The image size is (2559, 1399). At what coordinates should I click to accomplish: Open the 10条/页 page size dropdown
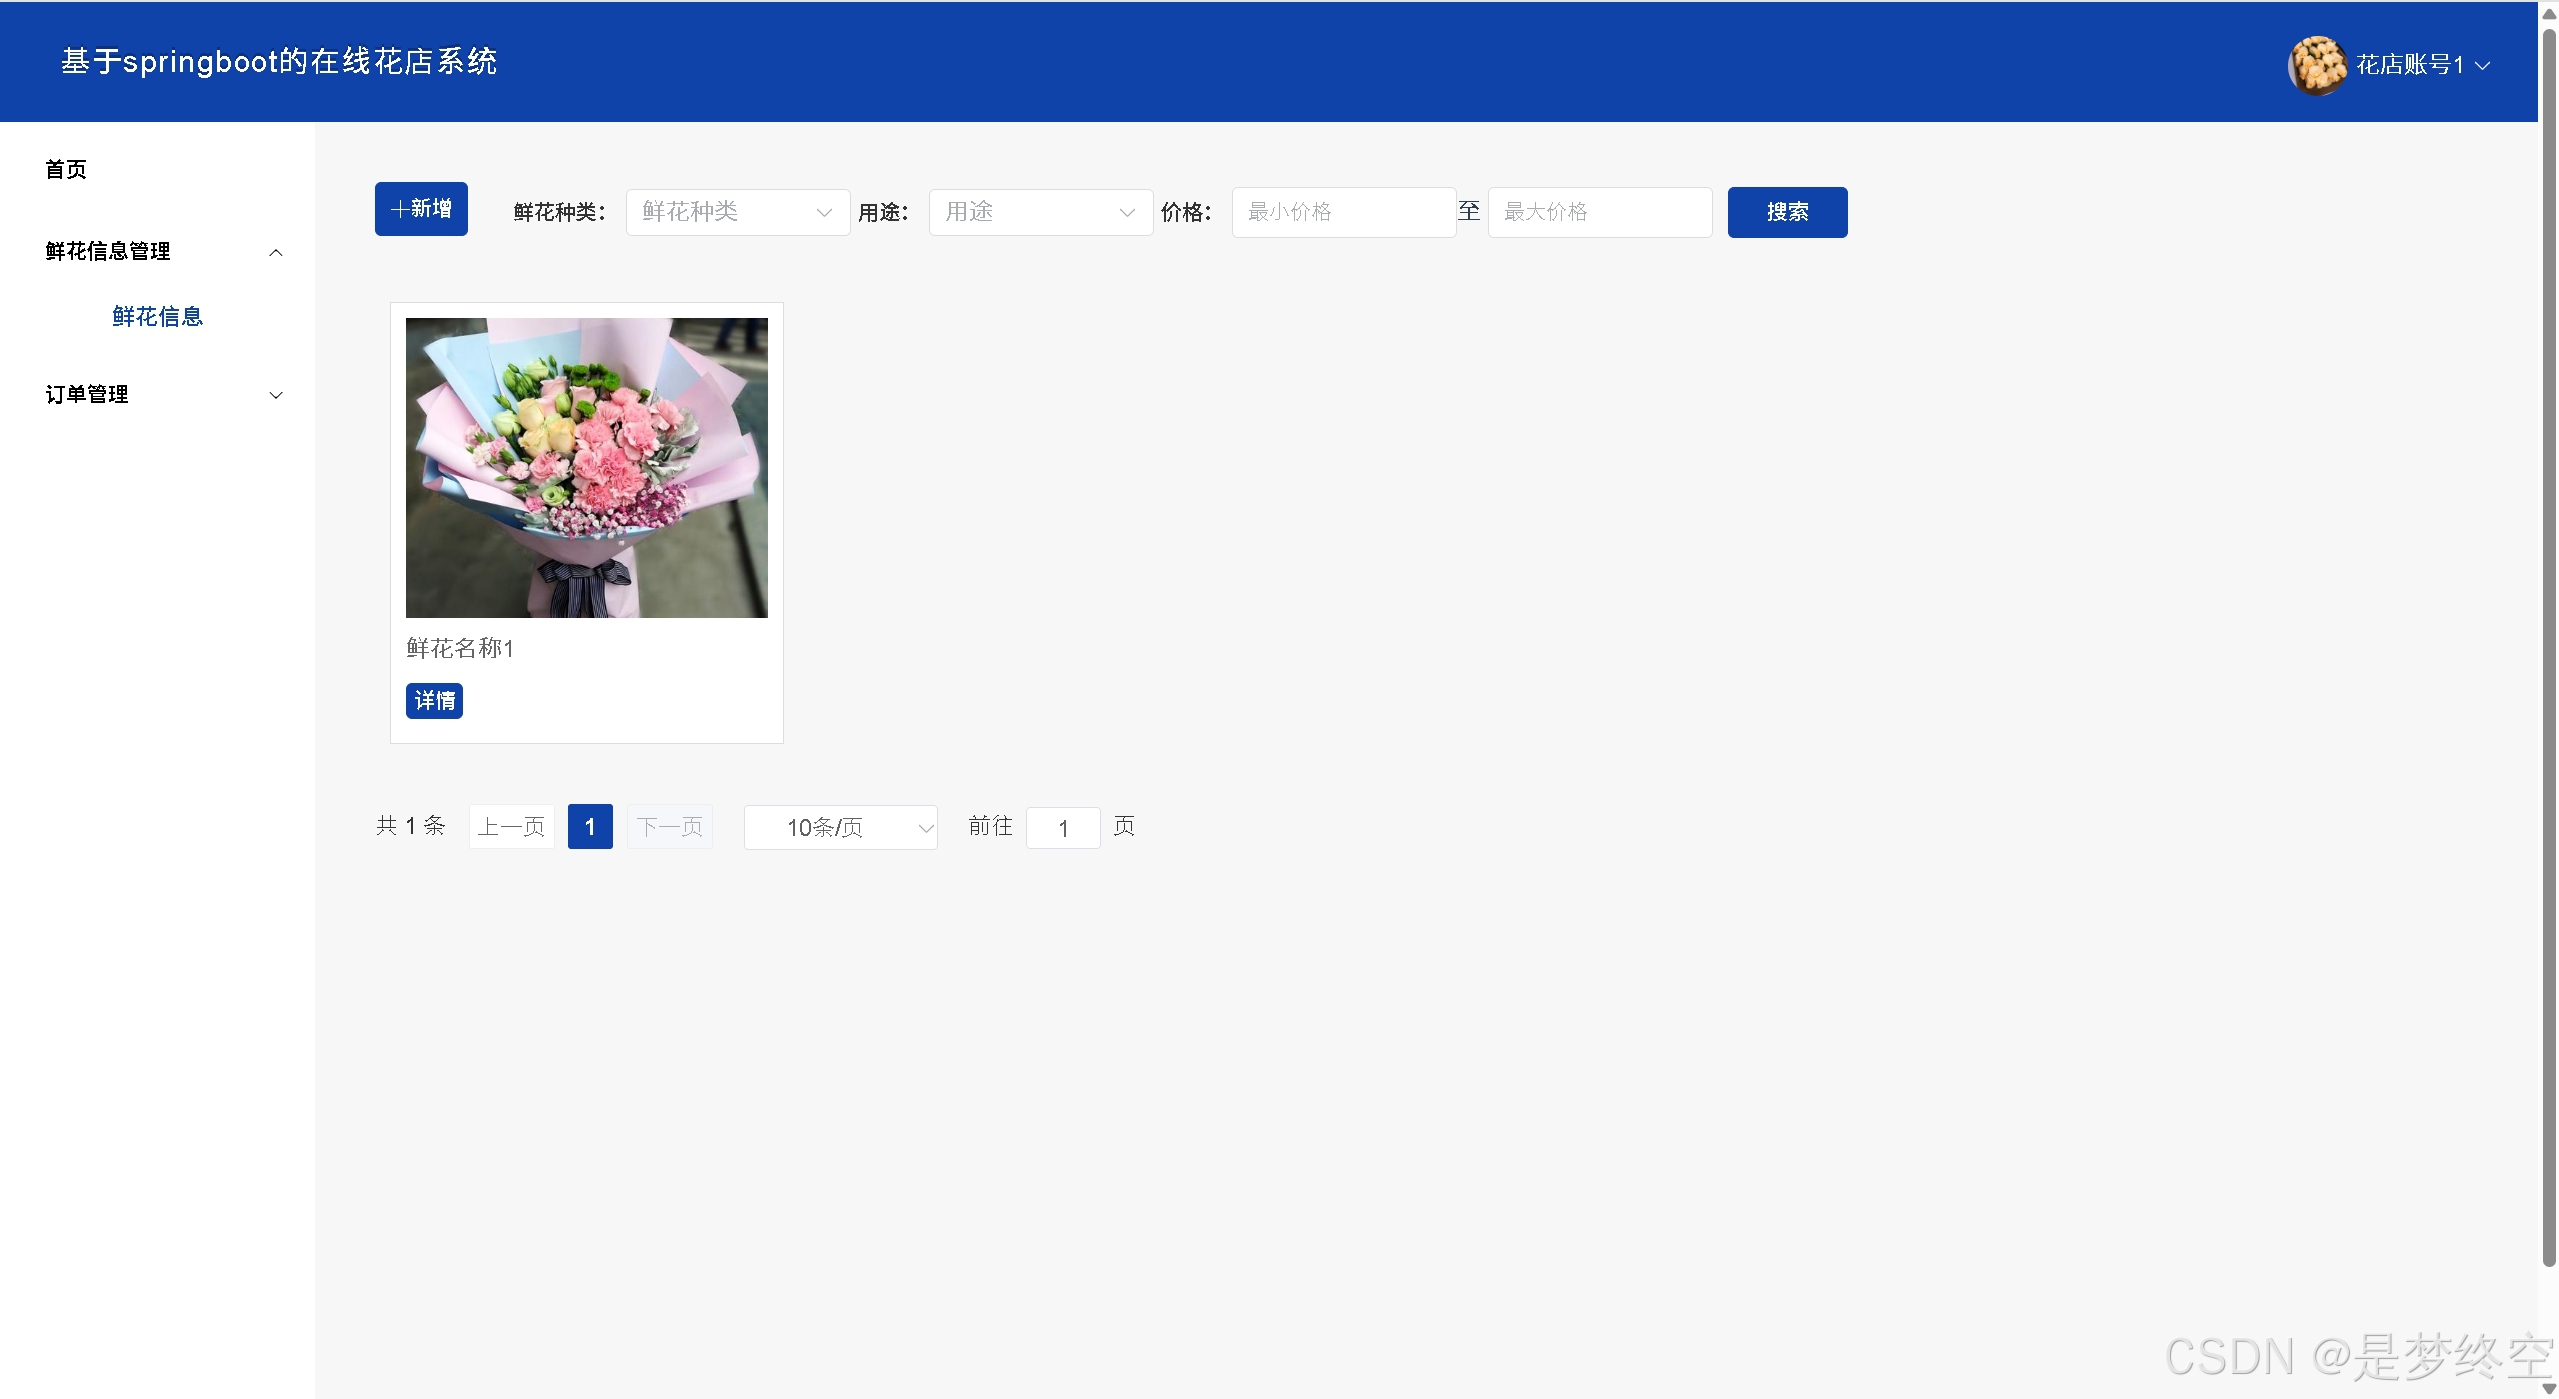pos(840,827)
